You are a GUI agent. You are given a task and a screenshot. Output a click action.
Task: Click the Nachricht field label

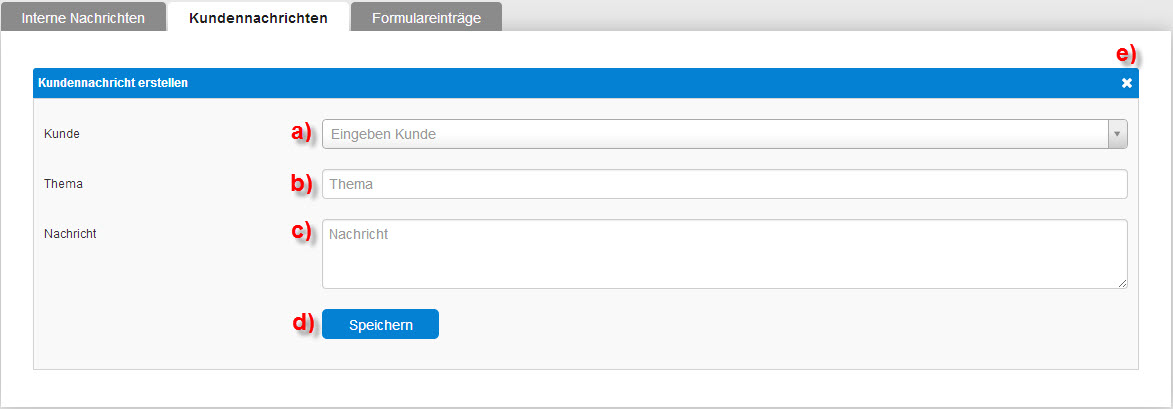pos(70,233)
